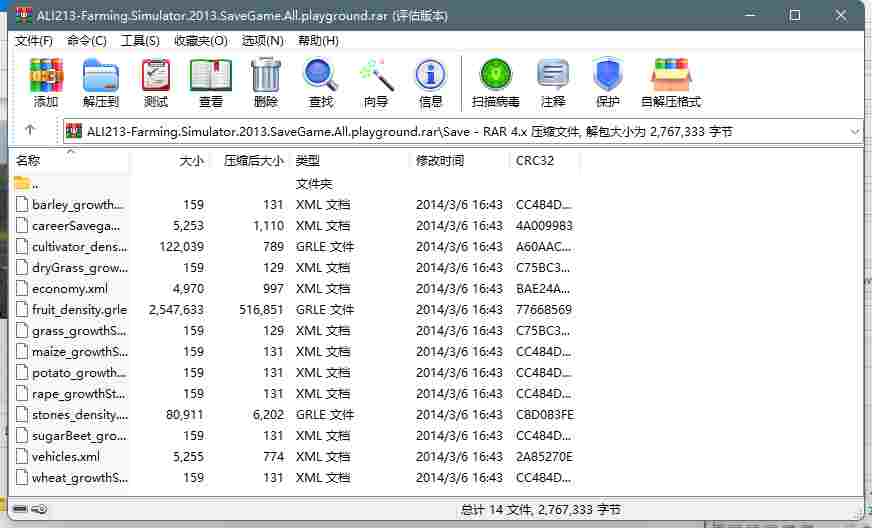The height and width of the screenshot is (528, 872).
Task: Click the key icon in status bar
Action: pos(40,509)
